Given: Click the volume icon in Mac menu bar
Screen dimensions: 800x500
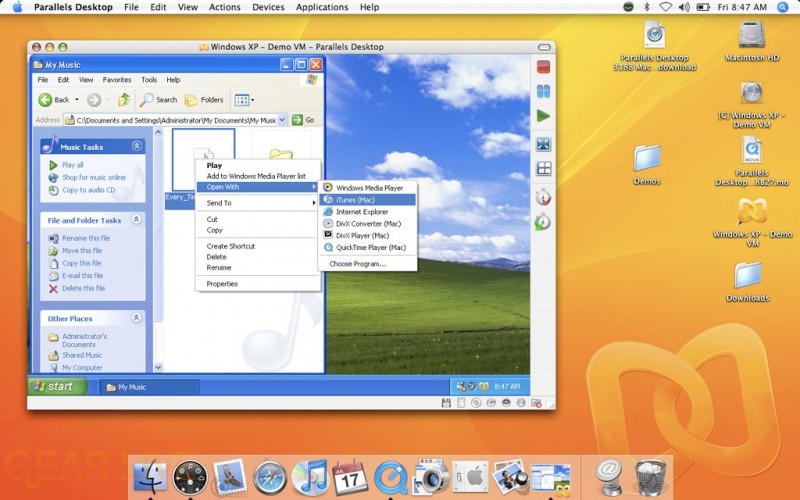Looking at the screenshot, I should coord(684,7).
